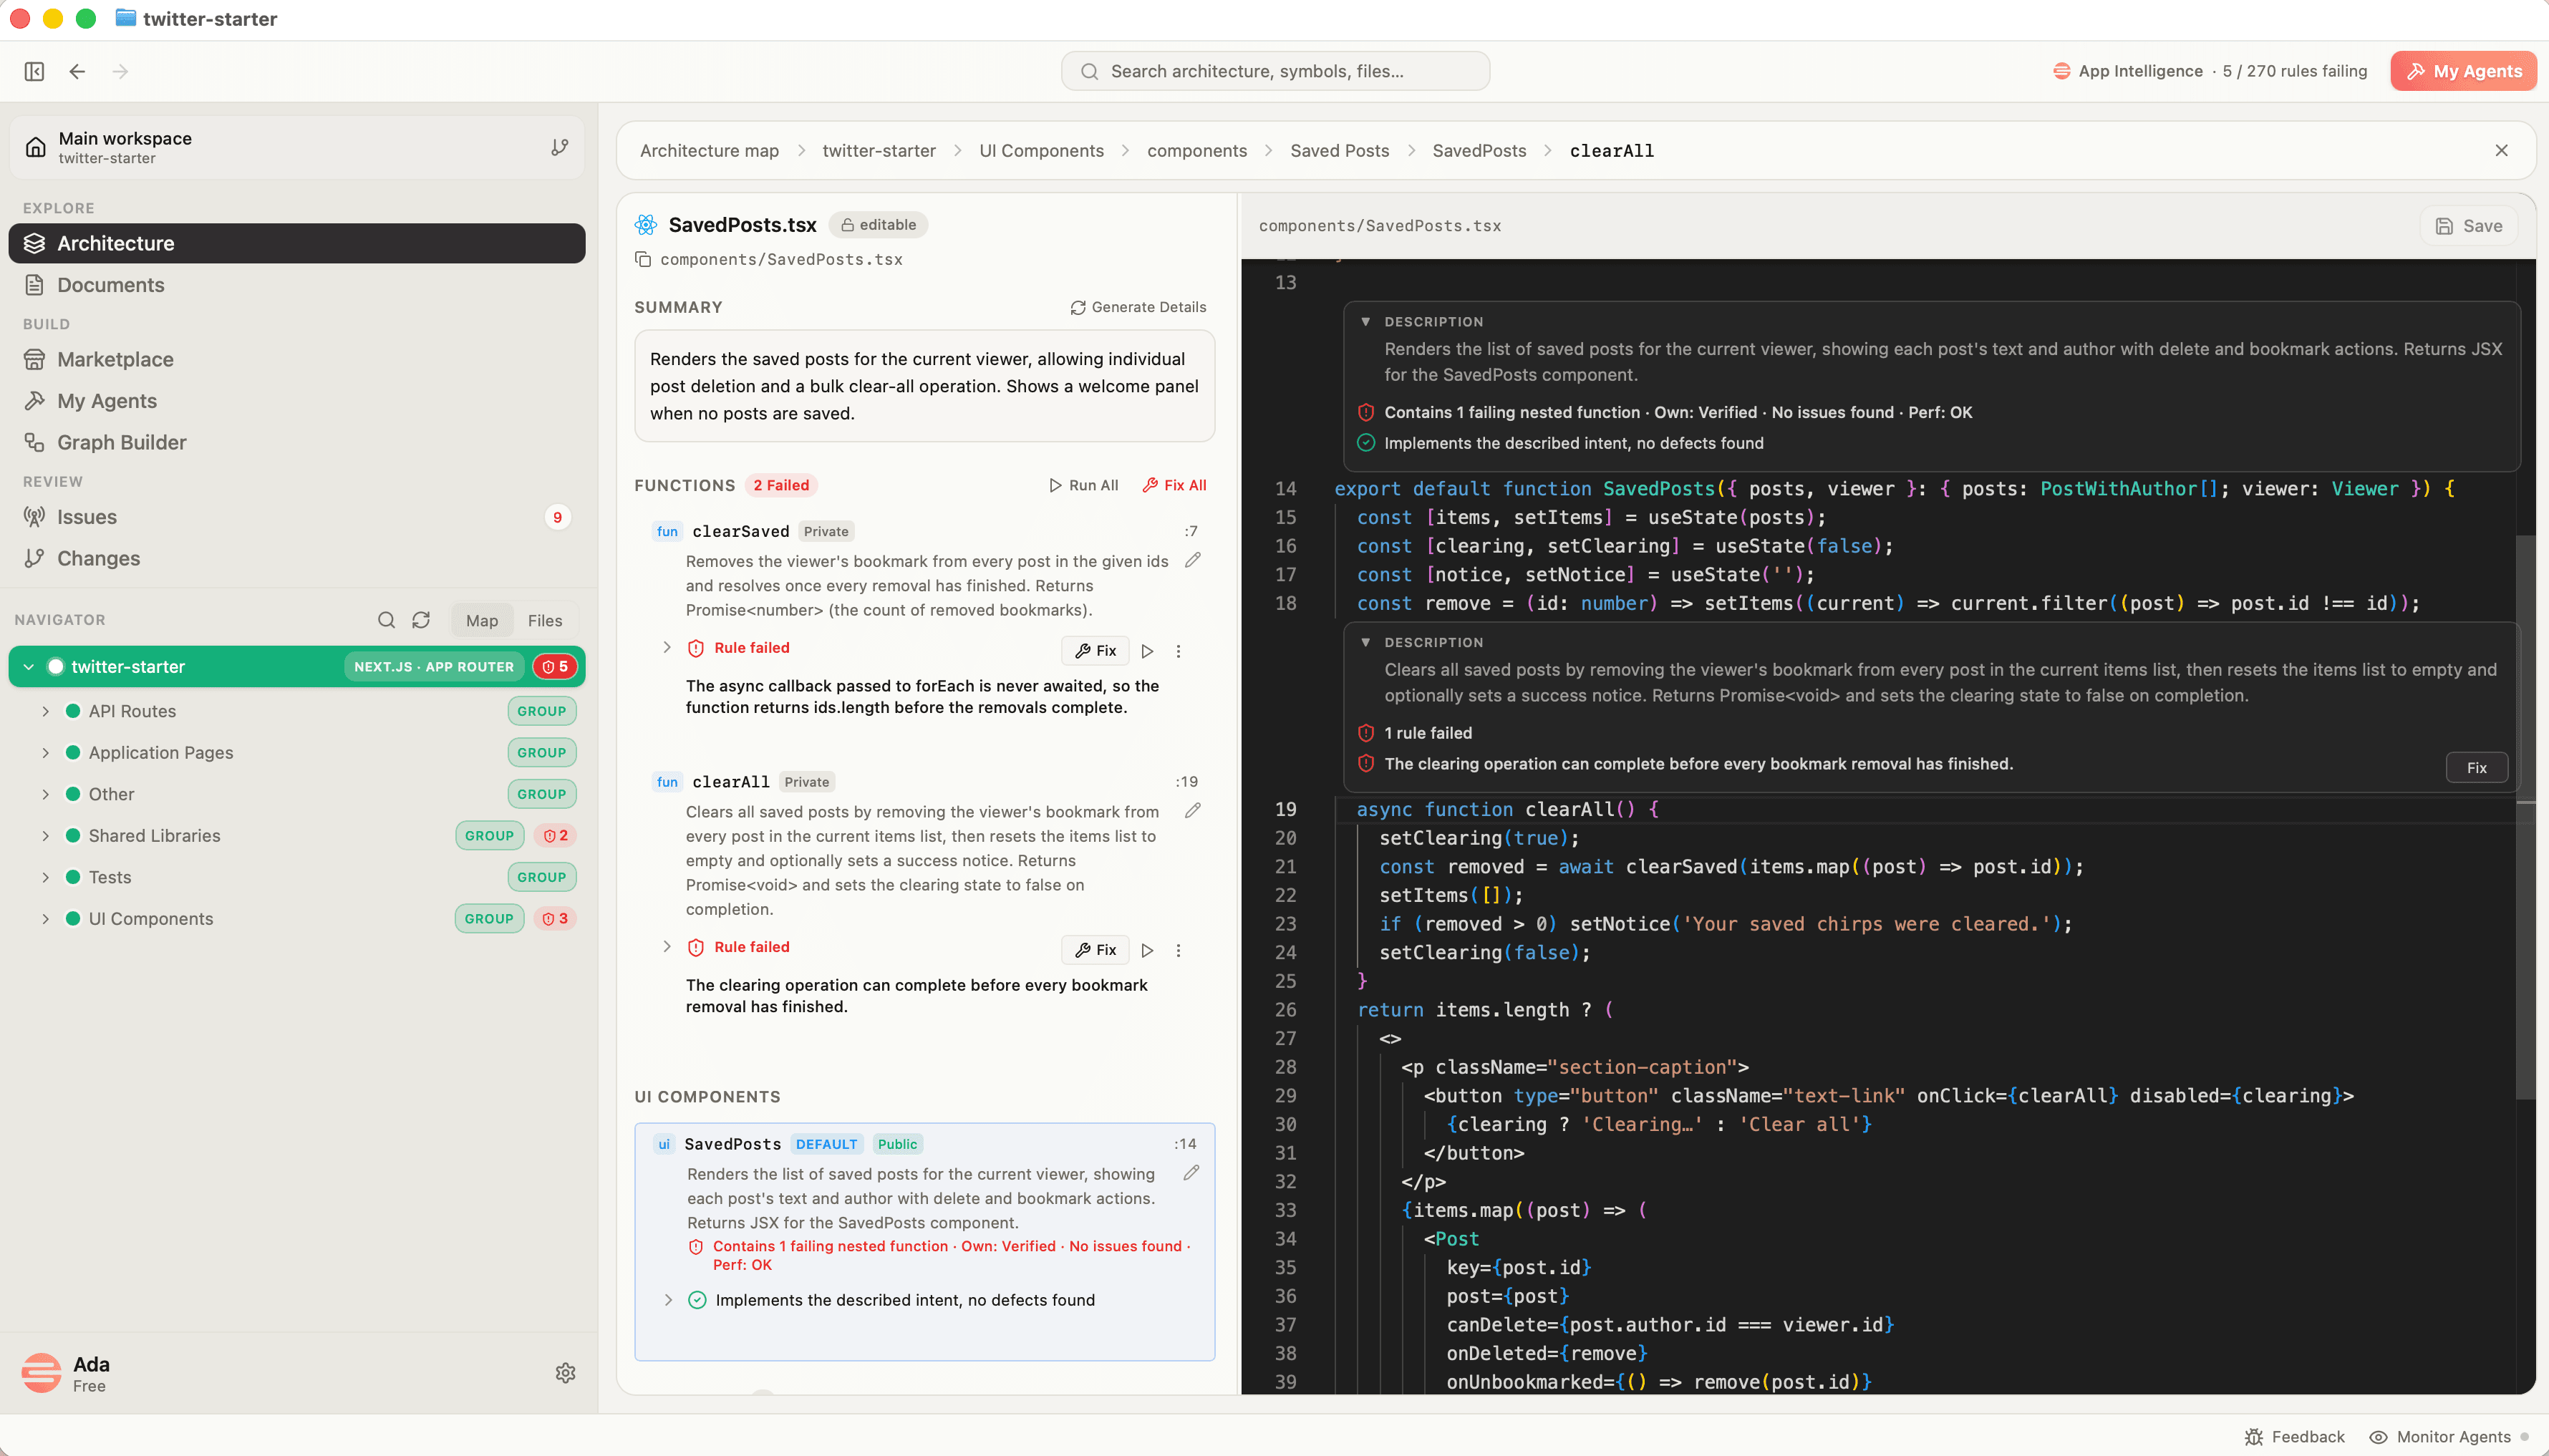This screenshot has width=2549, height=1456.
Task: Close the breadcrumb panel with X
Action: click(x=2501, y=150)
